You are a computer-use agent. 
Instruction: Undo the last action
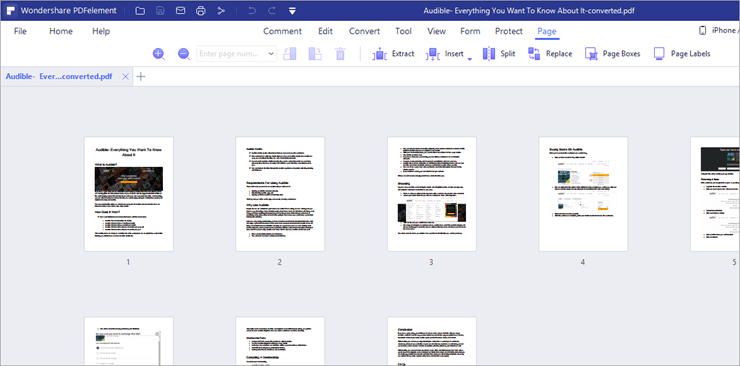click(x=252, y=11)
